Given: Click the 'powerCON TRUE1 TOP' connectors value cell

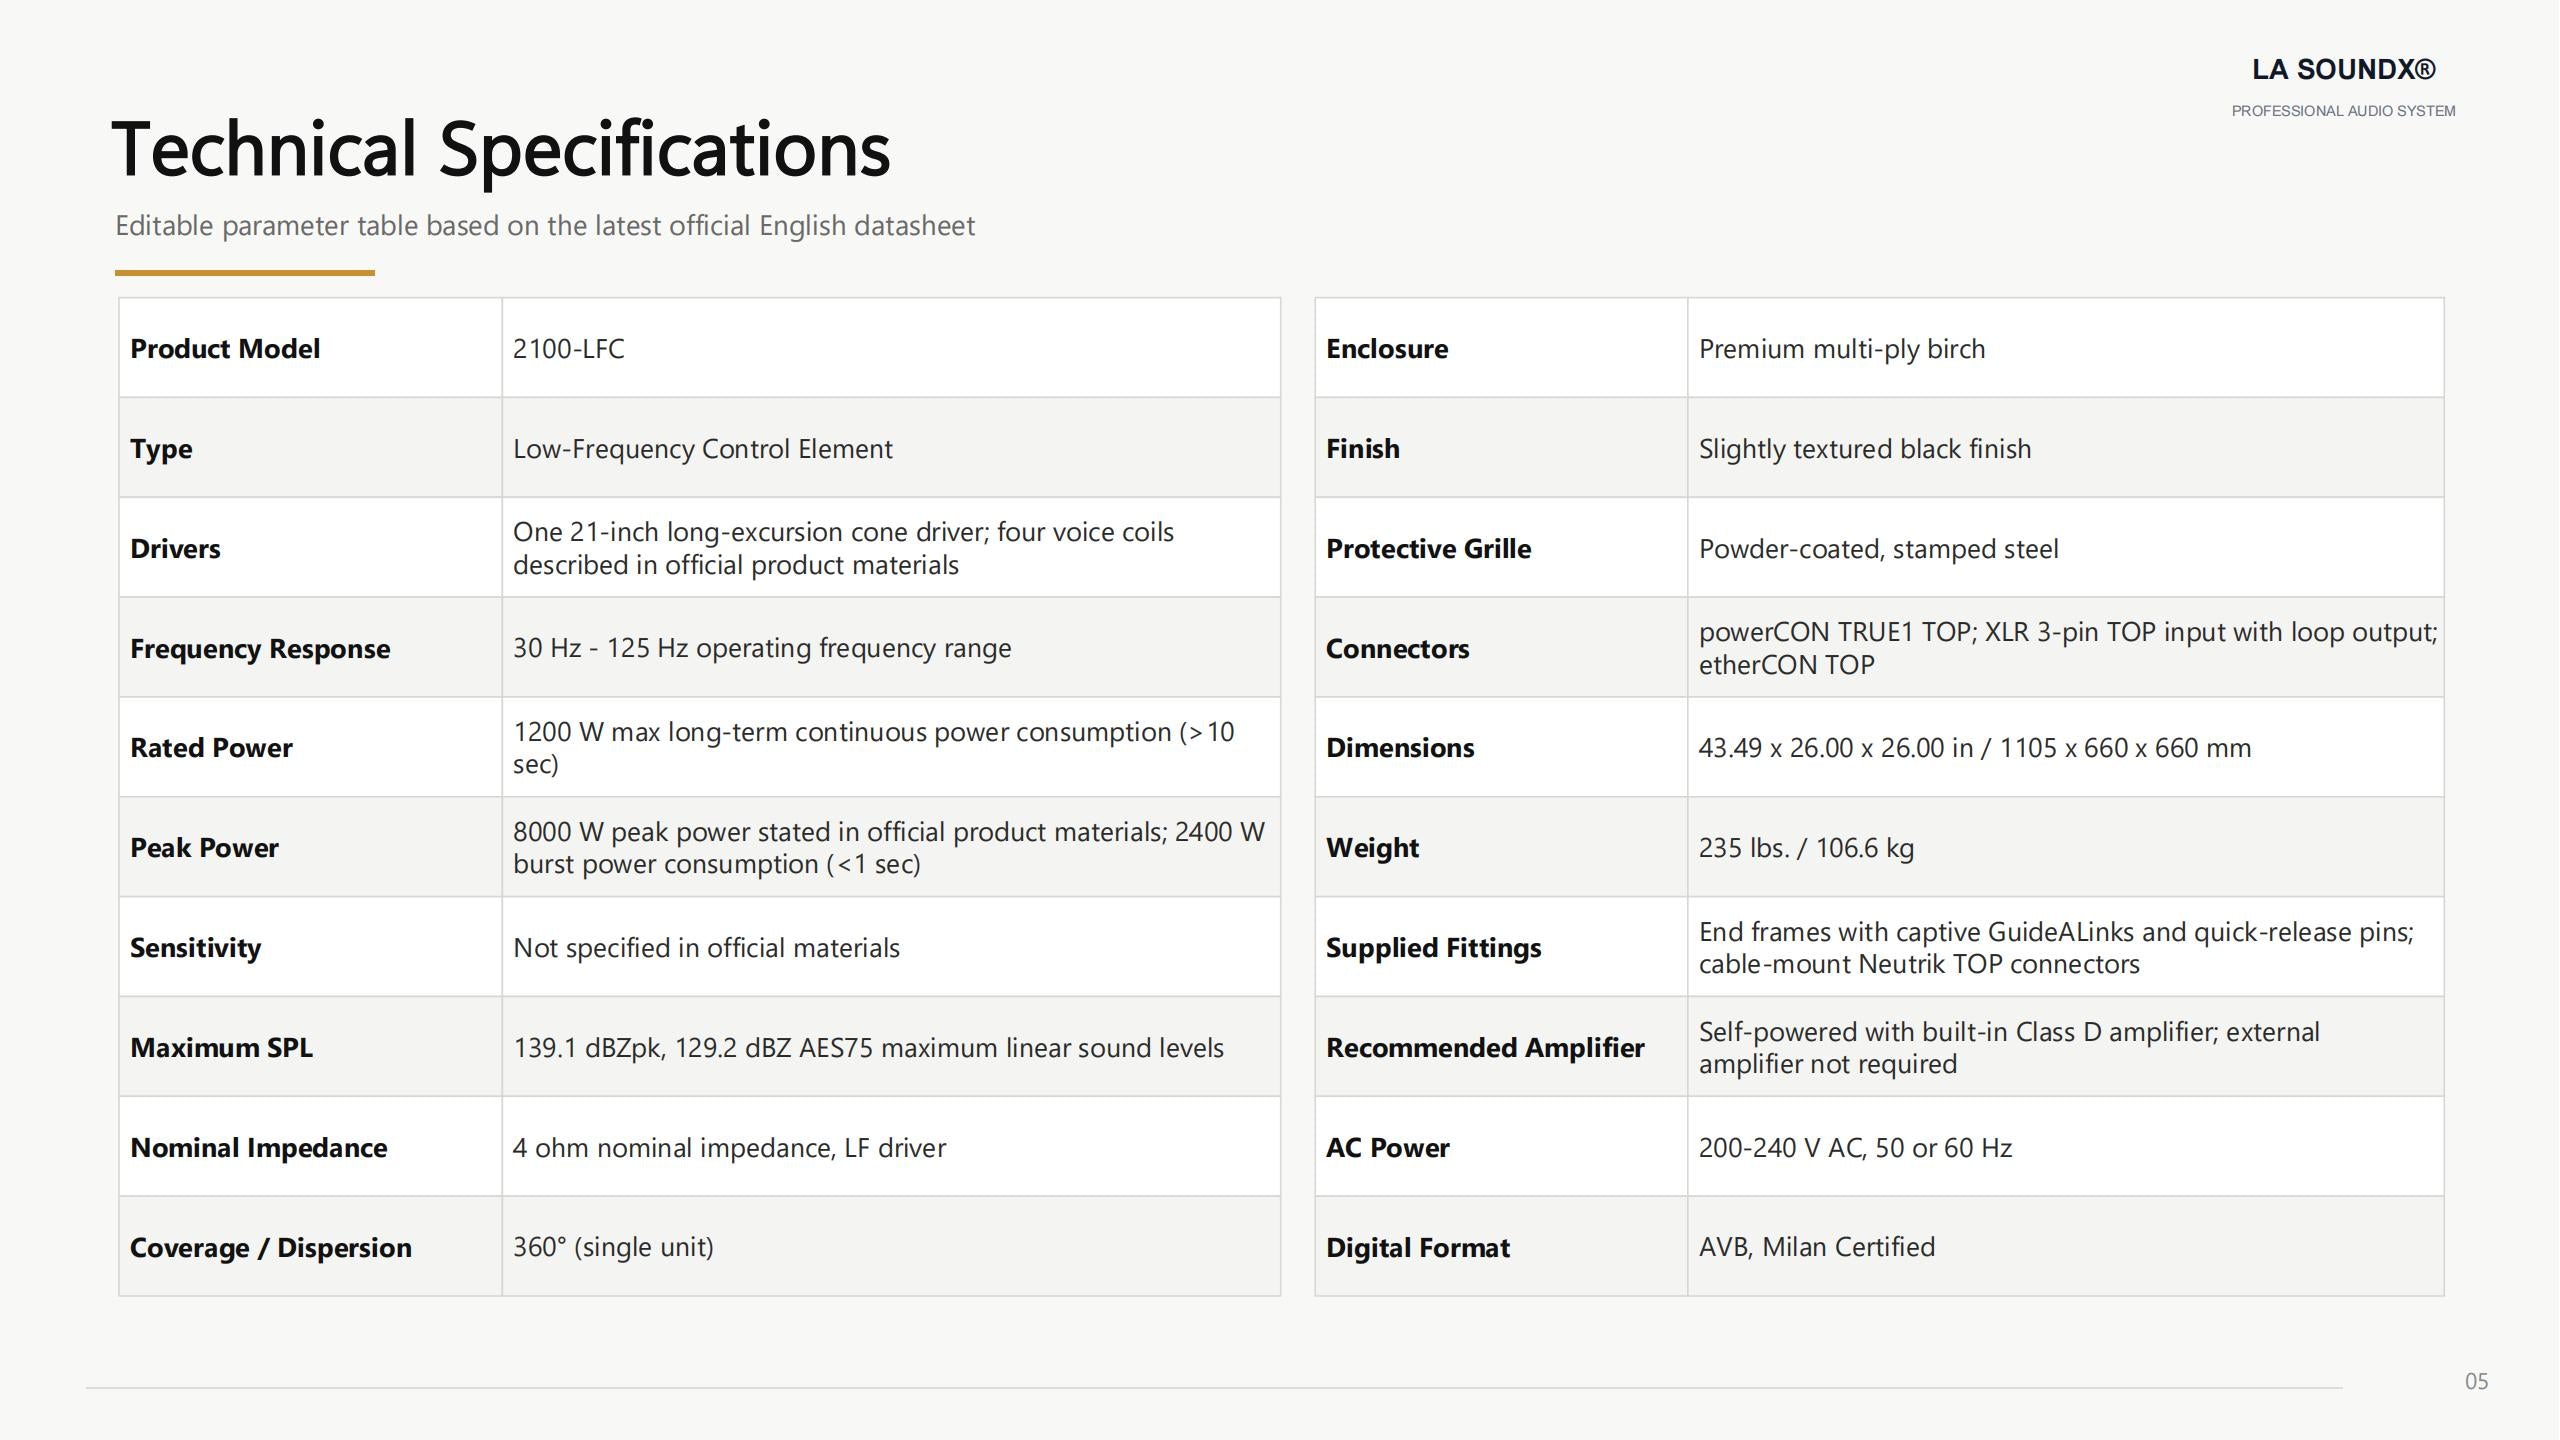Looking at the screenshot, I should pos(2066,648).
